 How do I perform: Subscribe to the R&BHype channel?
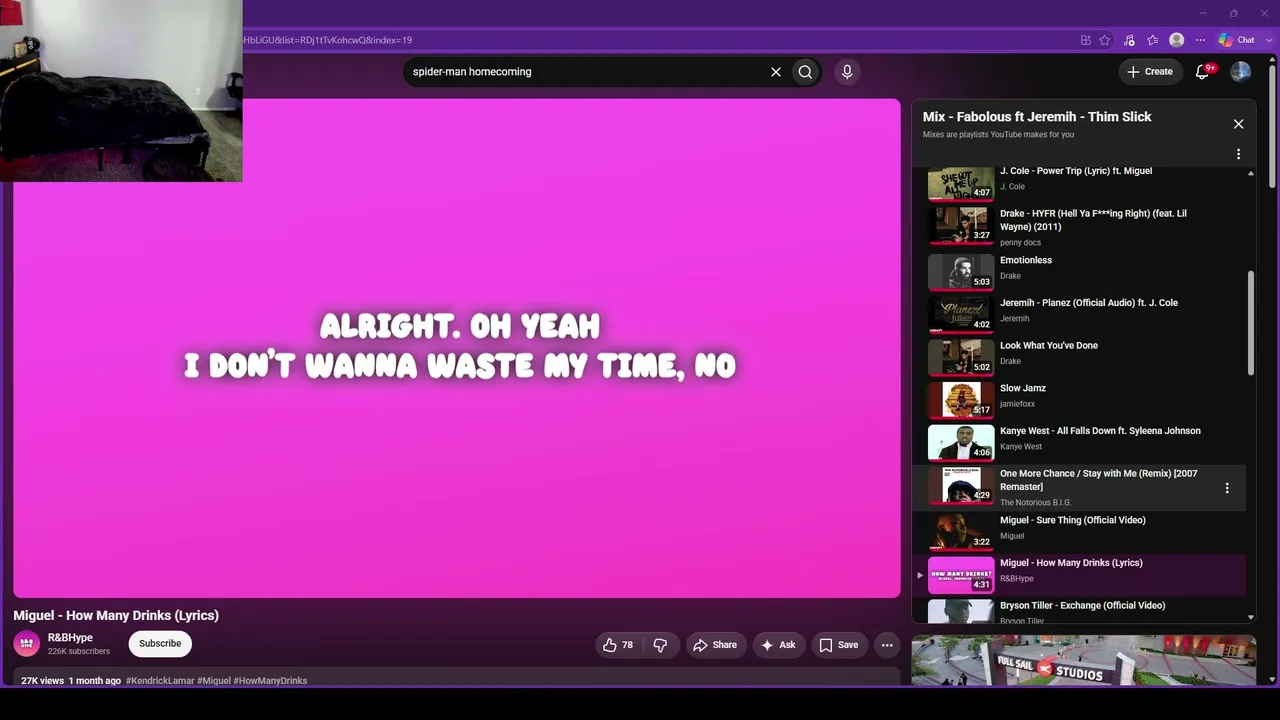[160, 644]
